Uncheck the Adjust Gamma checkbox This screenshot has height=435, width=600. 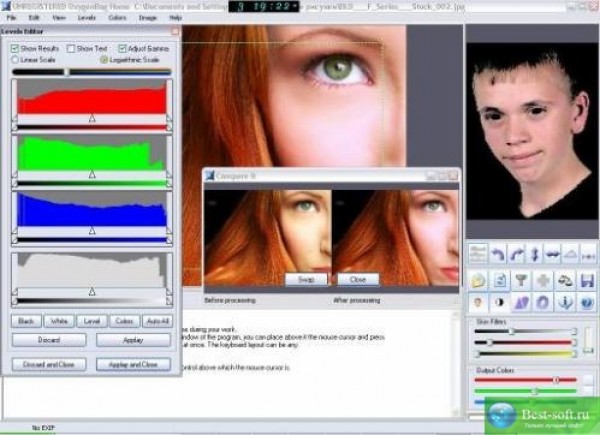(122, 48)
